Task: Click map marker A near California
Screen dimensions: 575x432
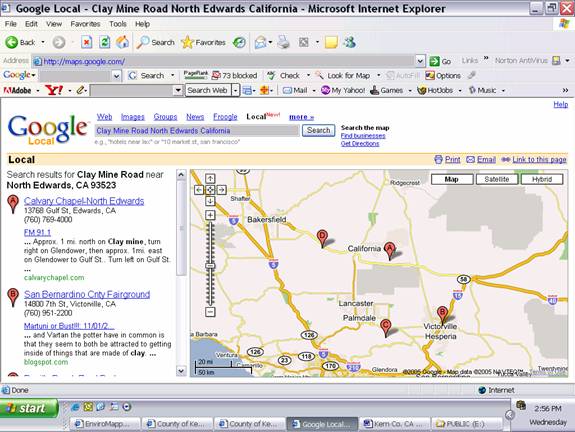Action: (390, 251)
